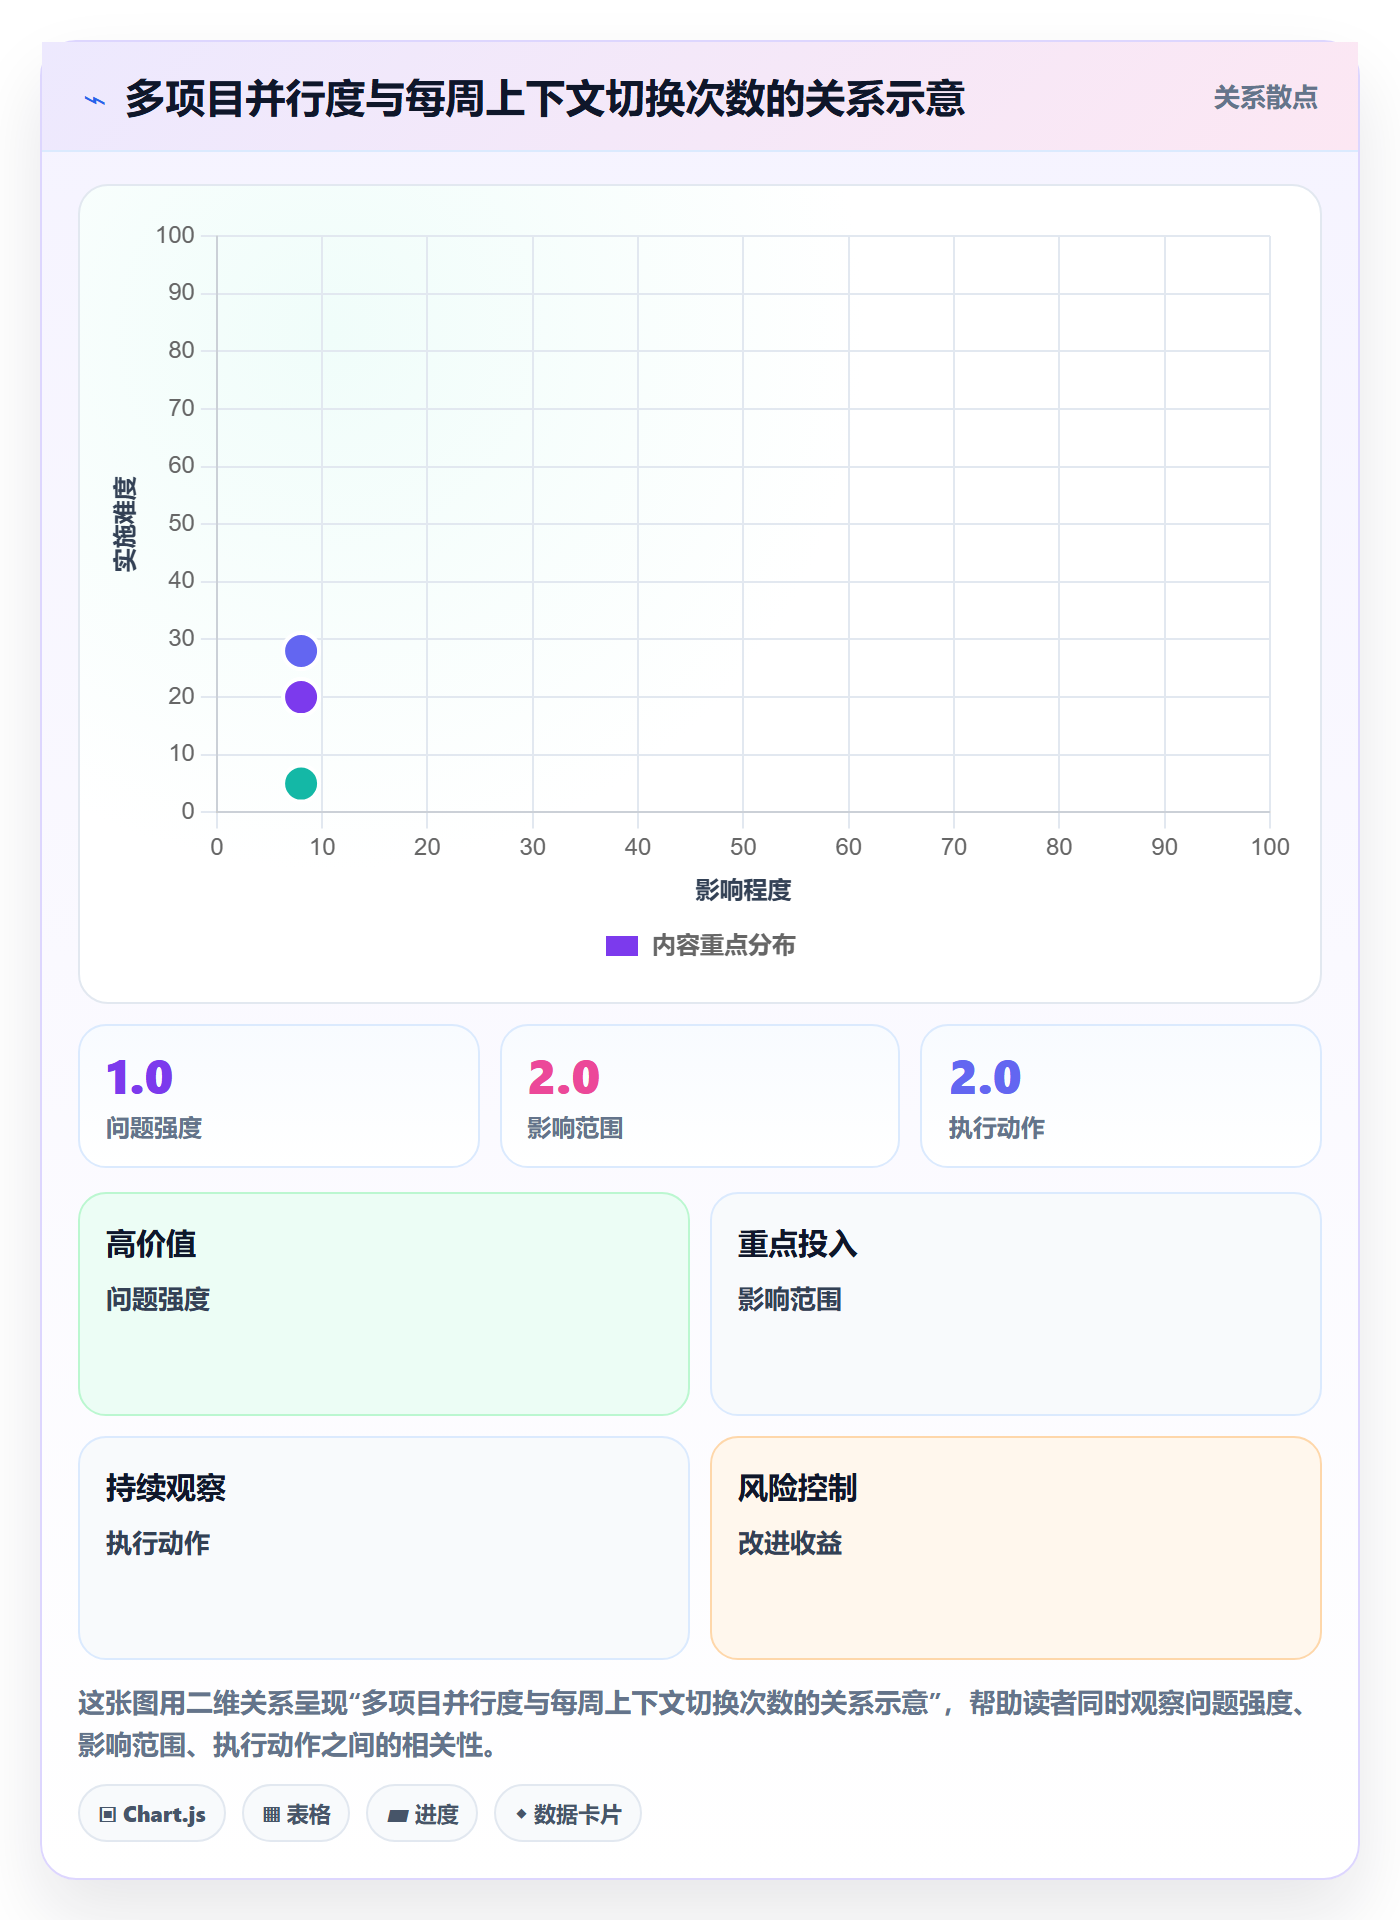Click the blue 2.0 value above 执行动作
The image size is (1400, 1920).
click(x=985, y=1078)
